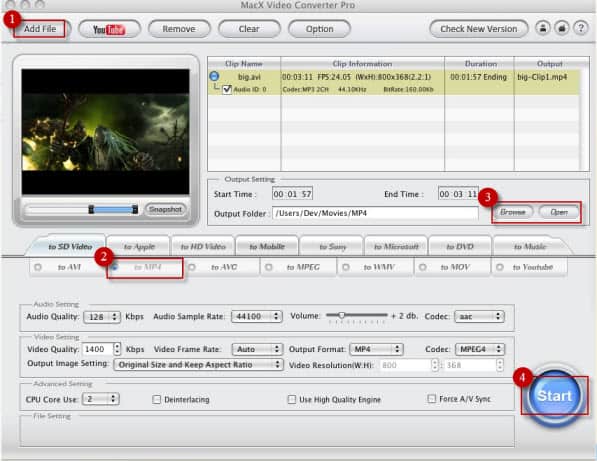Switch to the to Apple tab
The width and height of the screenshot is (597, 461).
click(139, 247)
